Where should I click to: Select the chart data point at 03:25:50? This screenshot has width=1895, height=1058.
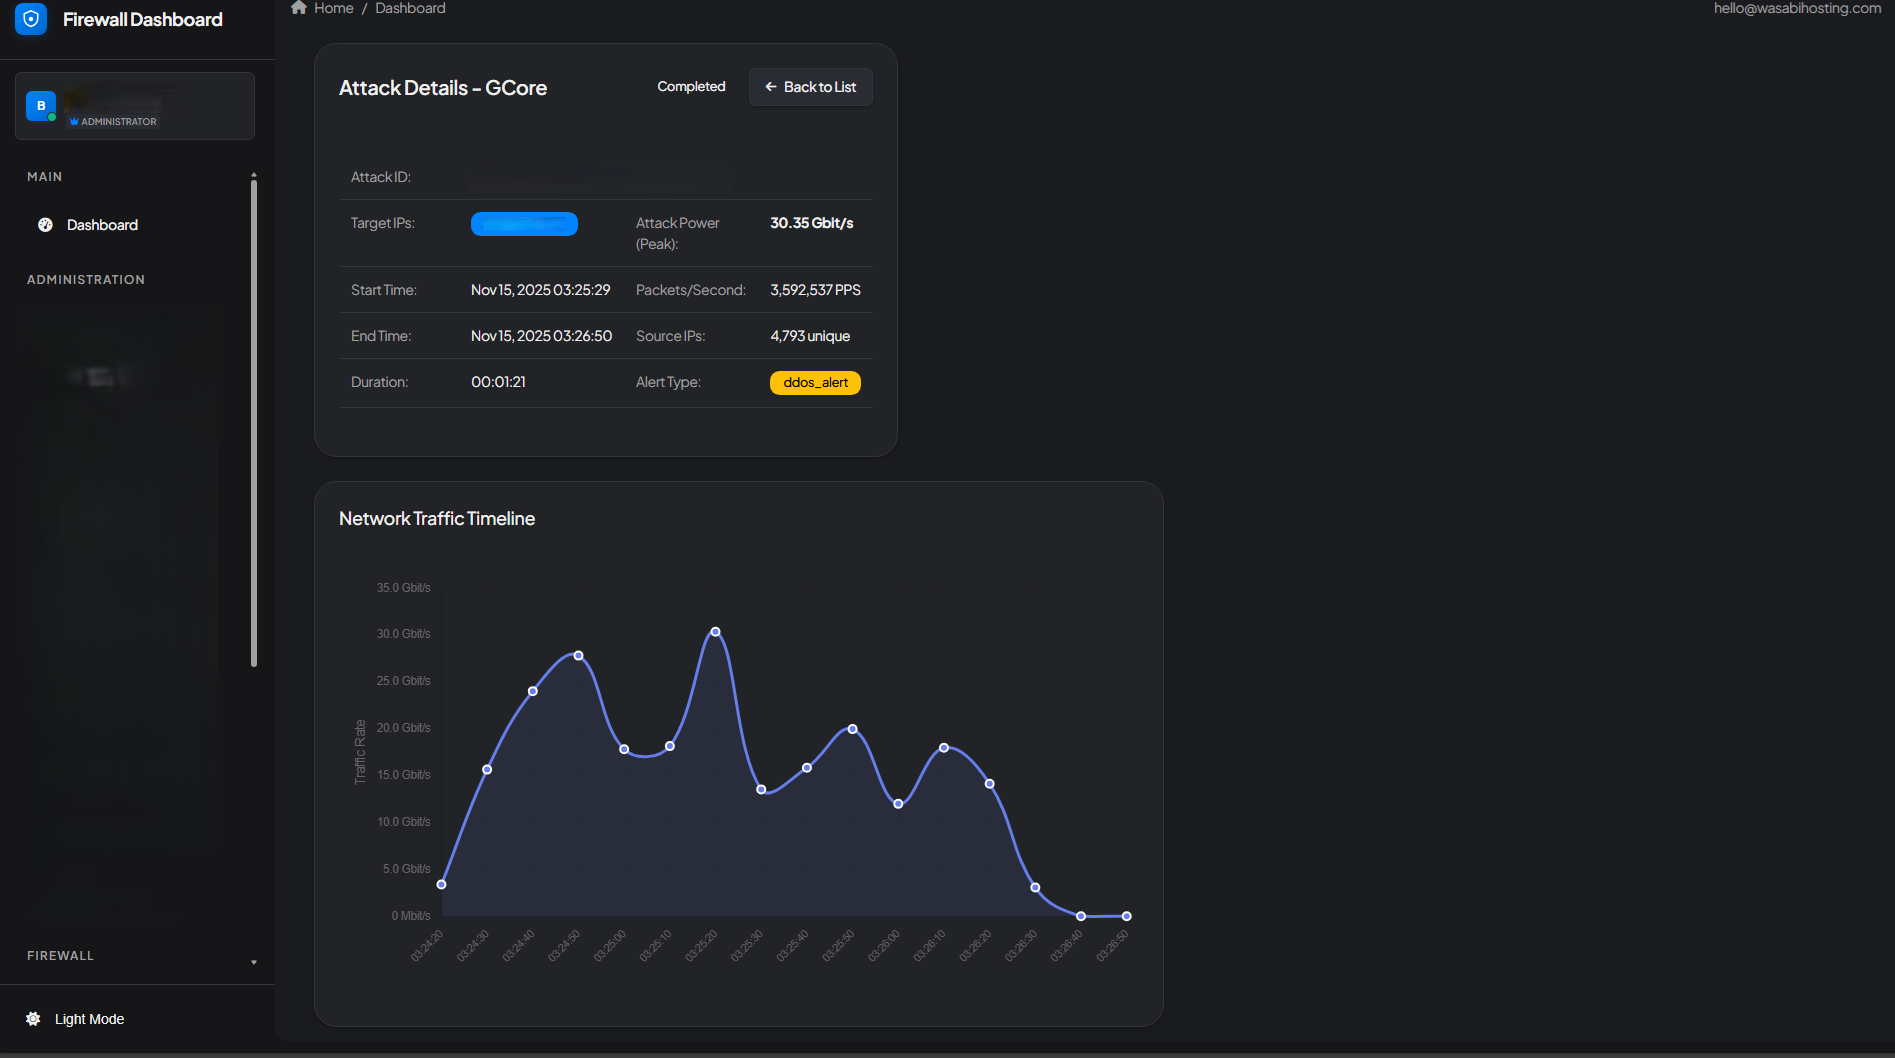click(852, 729)
